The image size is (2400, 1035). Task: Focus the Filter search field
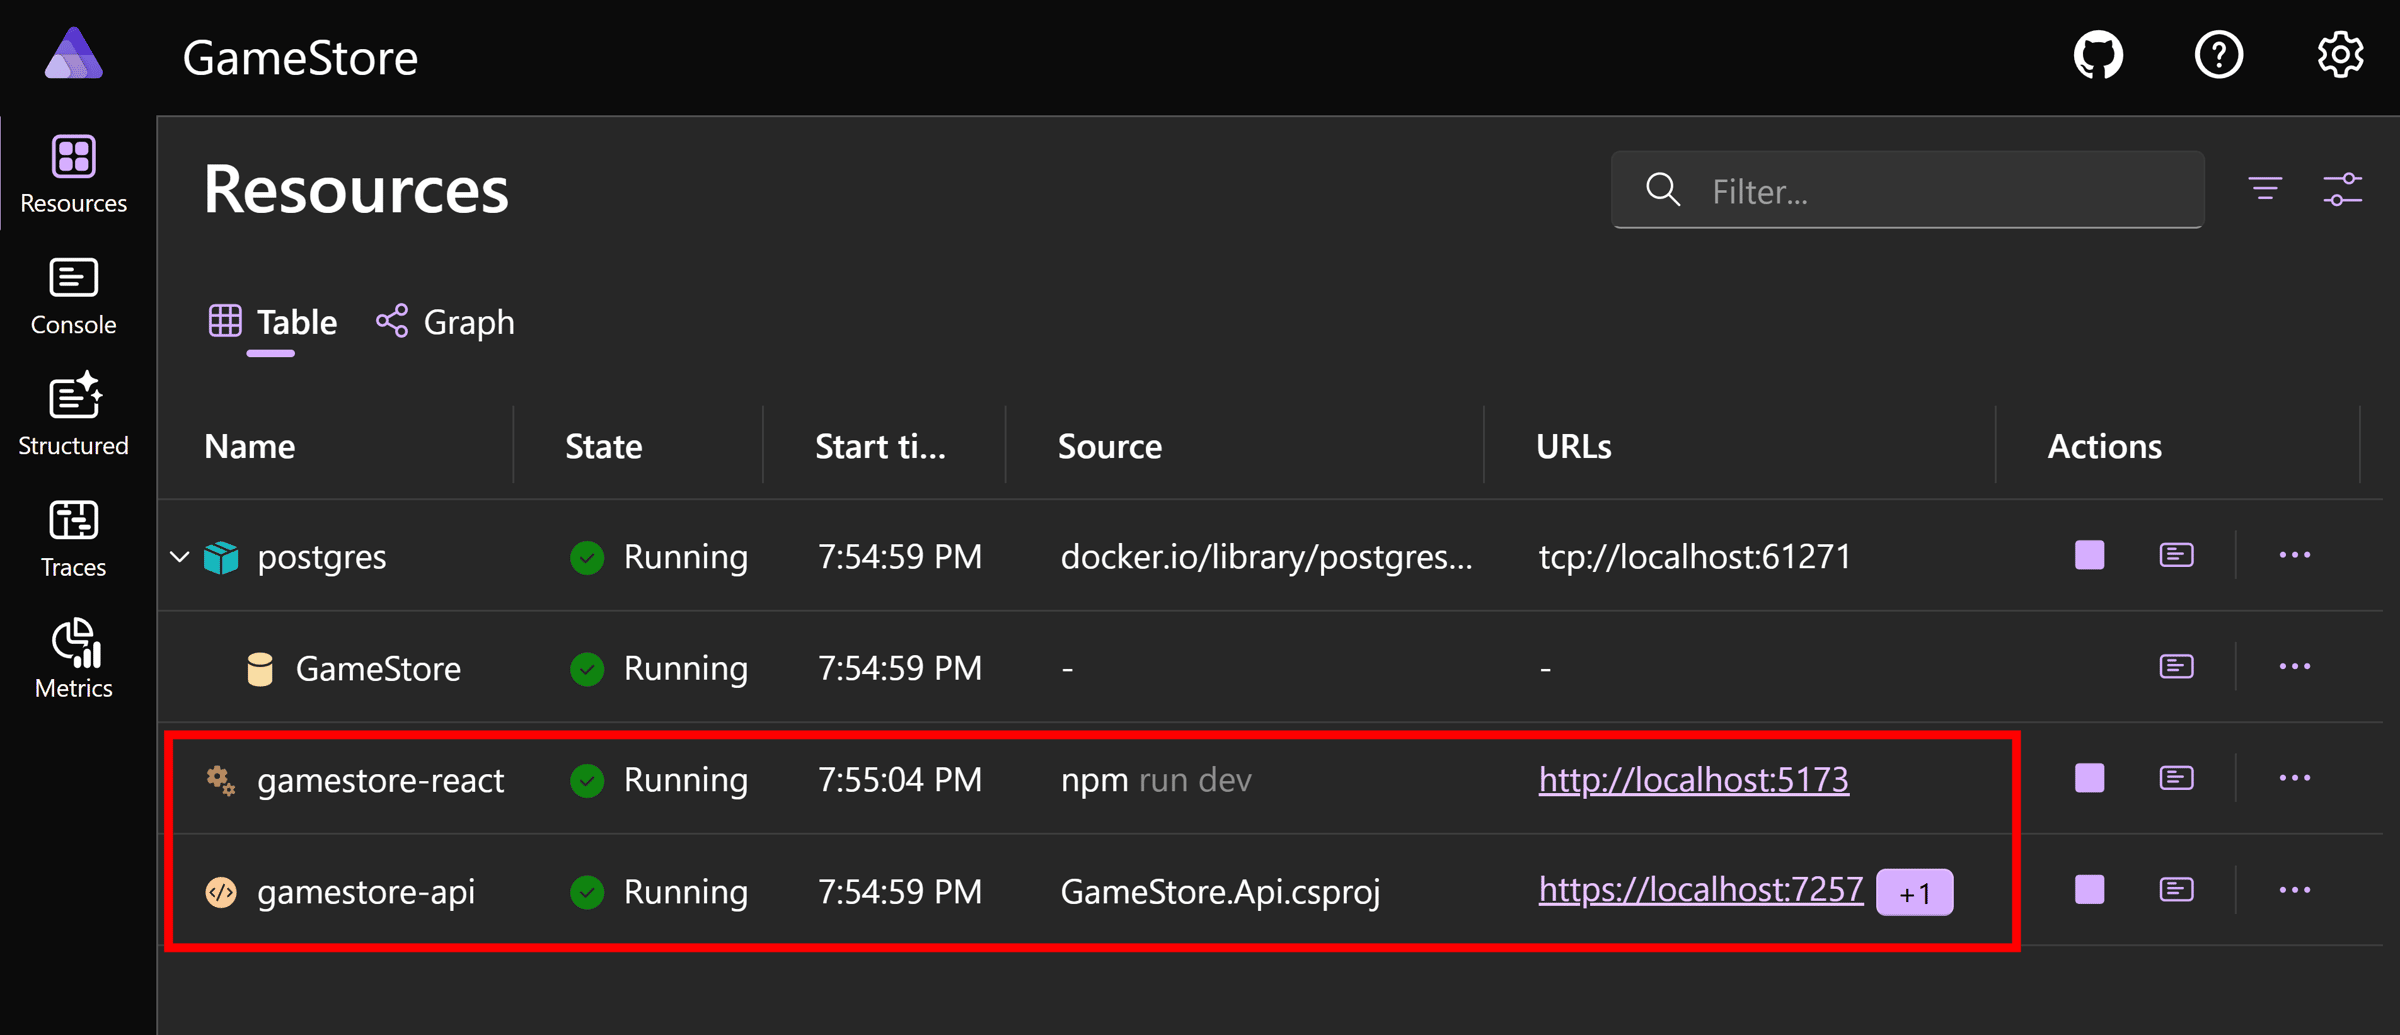point(1908,190)
